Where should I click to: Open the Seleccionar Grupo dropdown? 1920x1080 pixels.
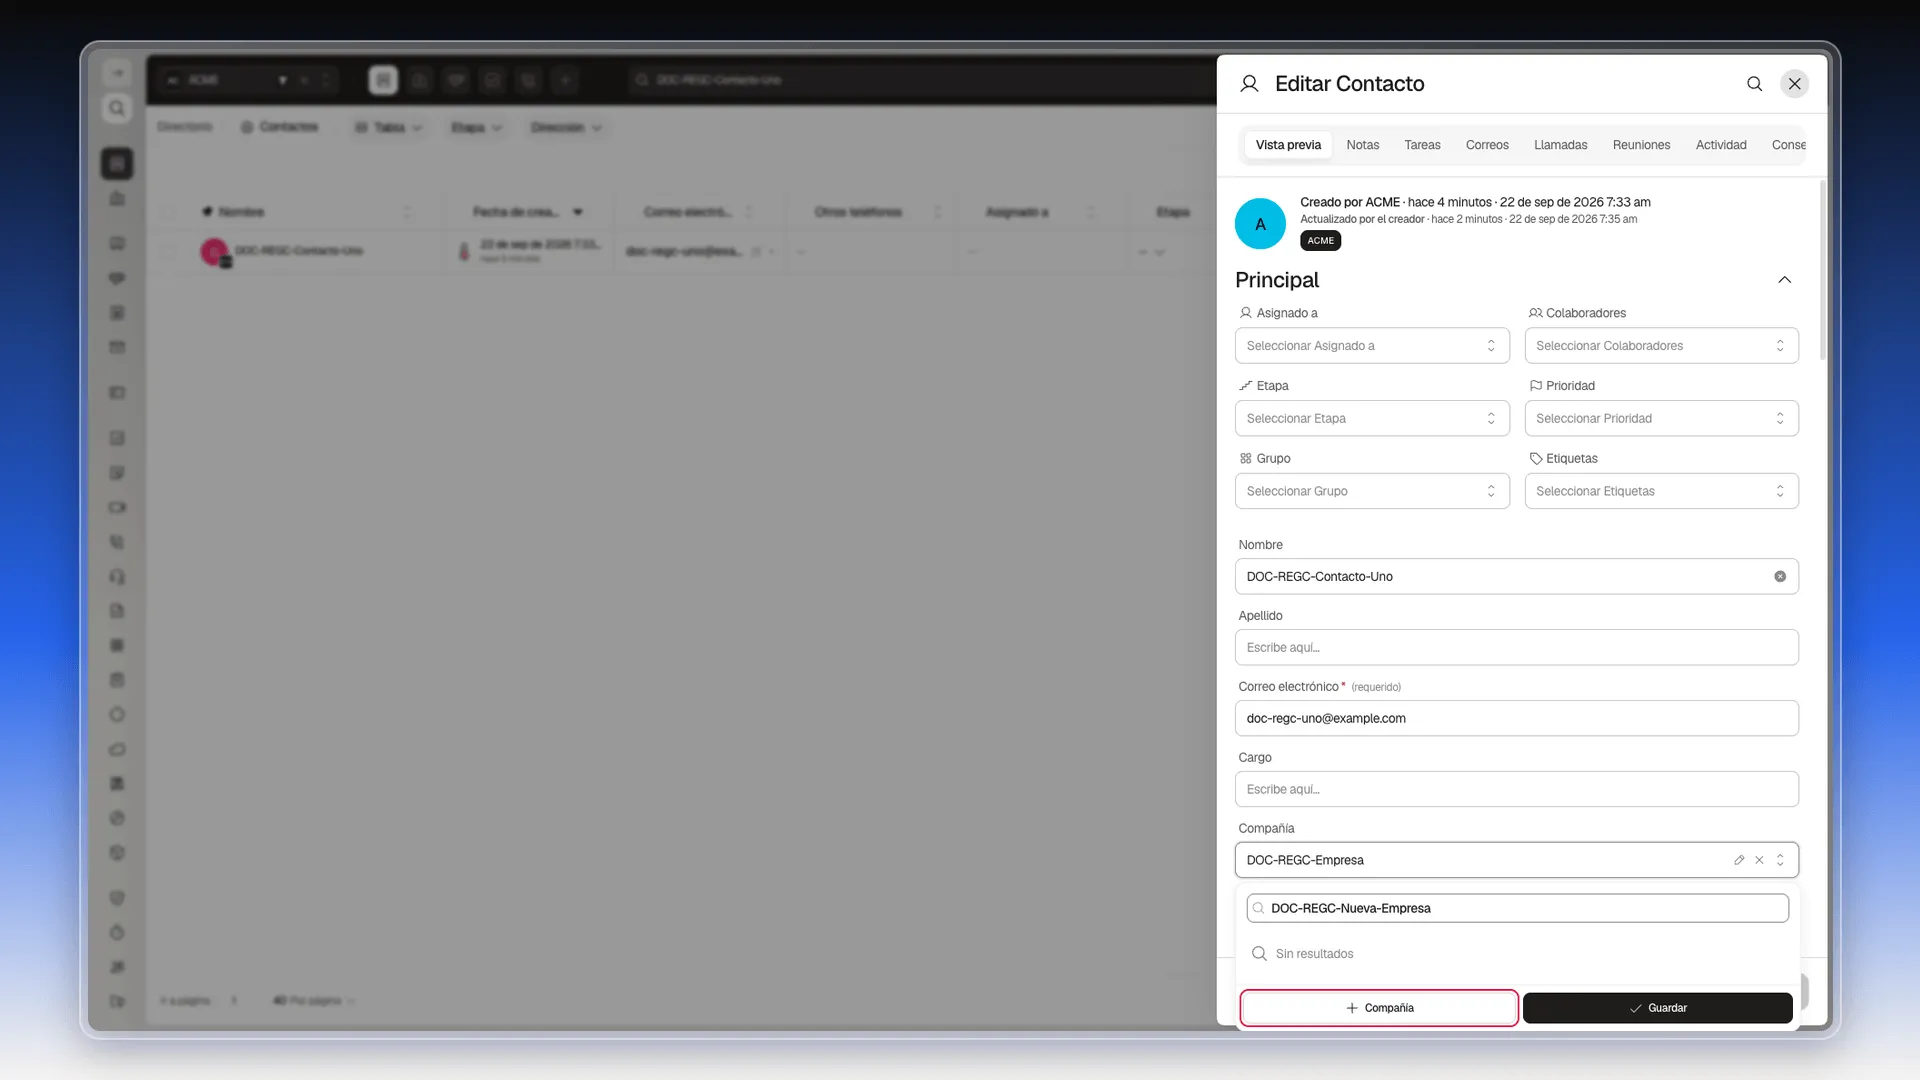click(x=1372, y=492)
